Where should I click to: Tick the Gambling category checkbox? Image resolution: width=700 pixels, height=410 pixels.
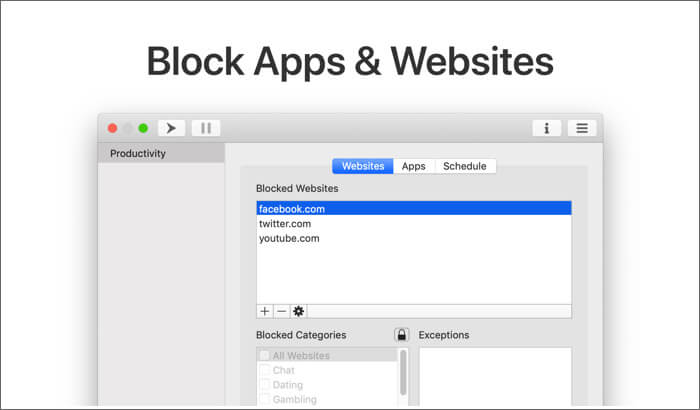pyautogui.click(x=265, y=399)
